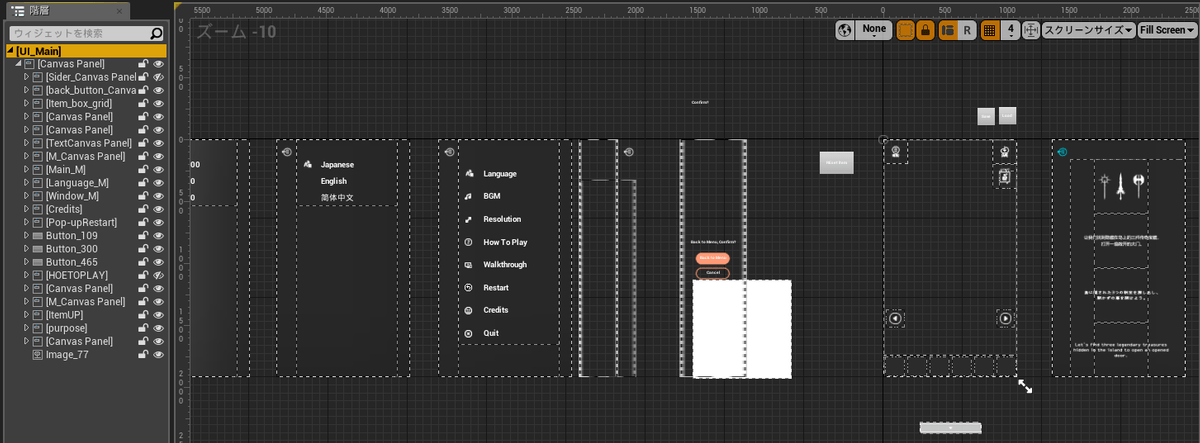This screenshot has width=1200, height=443.
Task: Select Button_109 in hierarchy
Action: (x=71, y=235)
